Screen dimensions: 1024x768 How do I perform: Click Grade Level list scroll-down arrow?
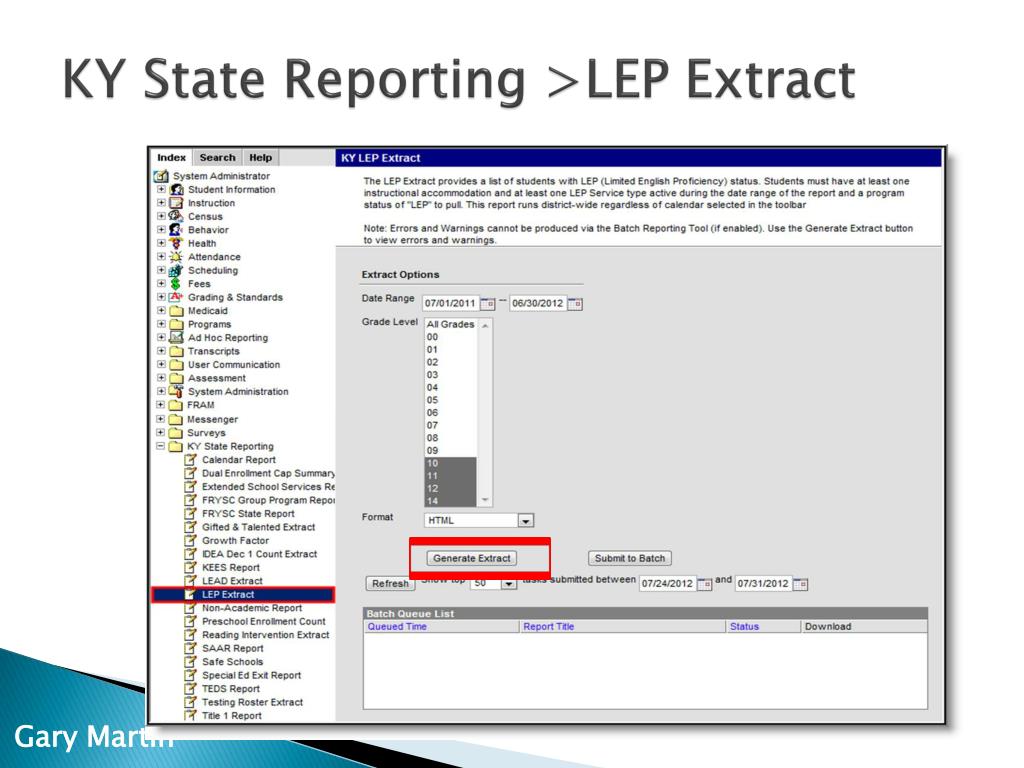pos(485,500)
